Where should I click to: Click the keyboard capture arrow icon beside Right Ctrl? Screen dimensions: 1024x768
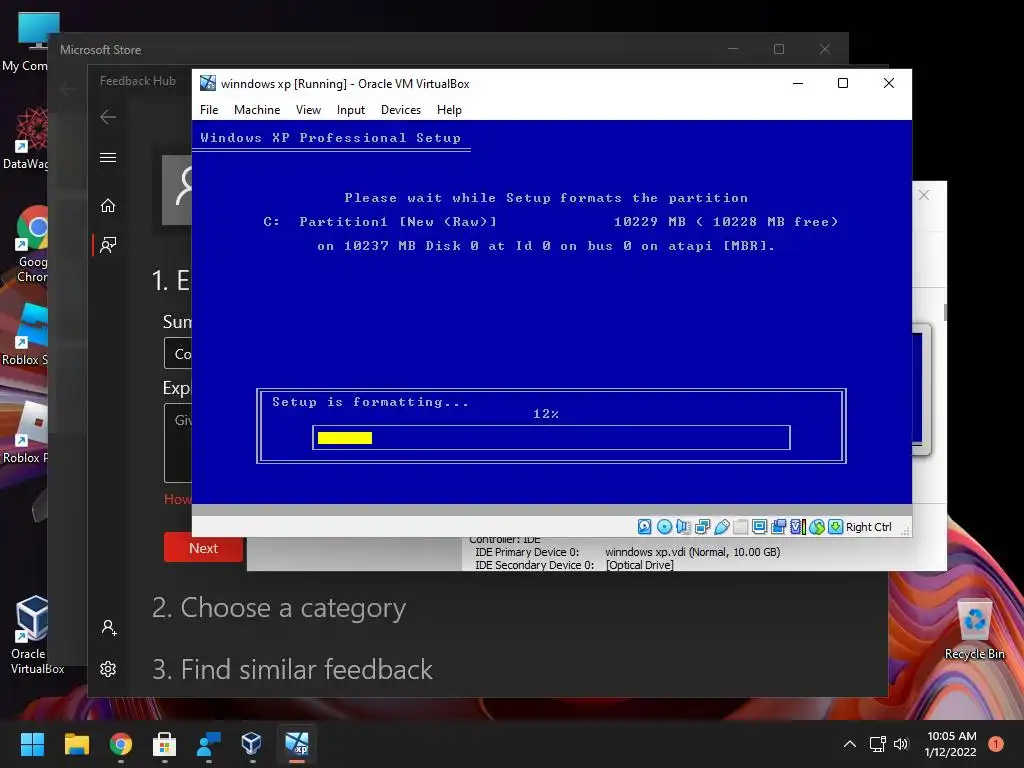(x=835, y=527)
